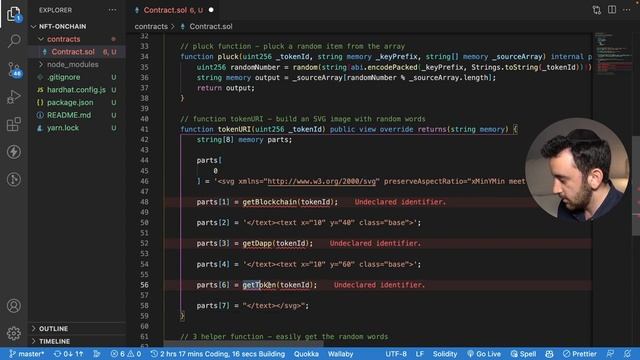Click the lightning bolt activity bar icon
The width and height of the screenshot is (640, 360).
pos(14,152)
